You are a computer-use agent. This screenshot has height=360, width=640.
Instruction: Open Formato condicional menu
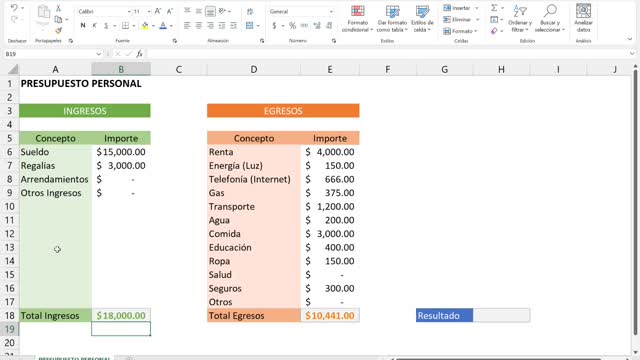point(358,18)
